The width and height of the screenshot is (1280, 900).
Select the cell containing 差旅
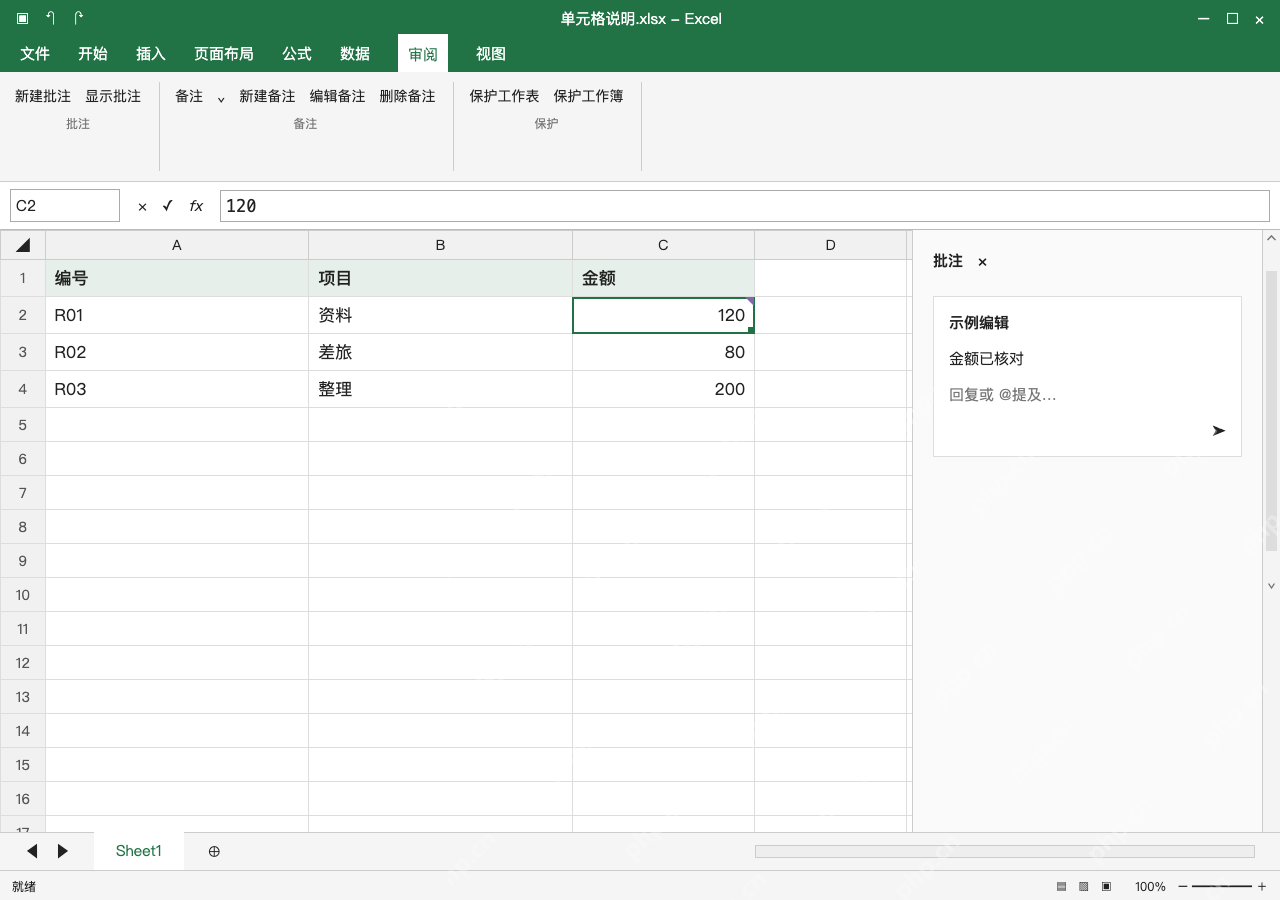(x=440, y=352)
